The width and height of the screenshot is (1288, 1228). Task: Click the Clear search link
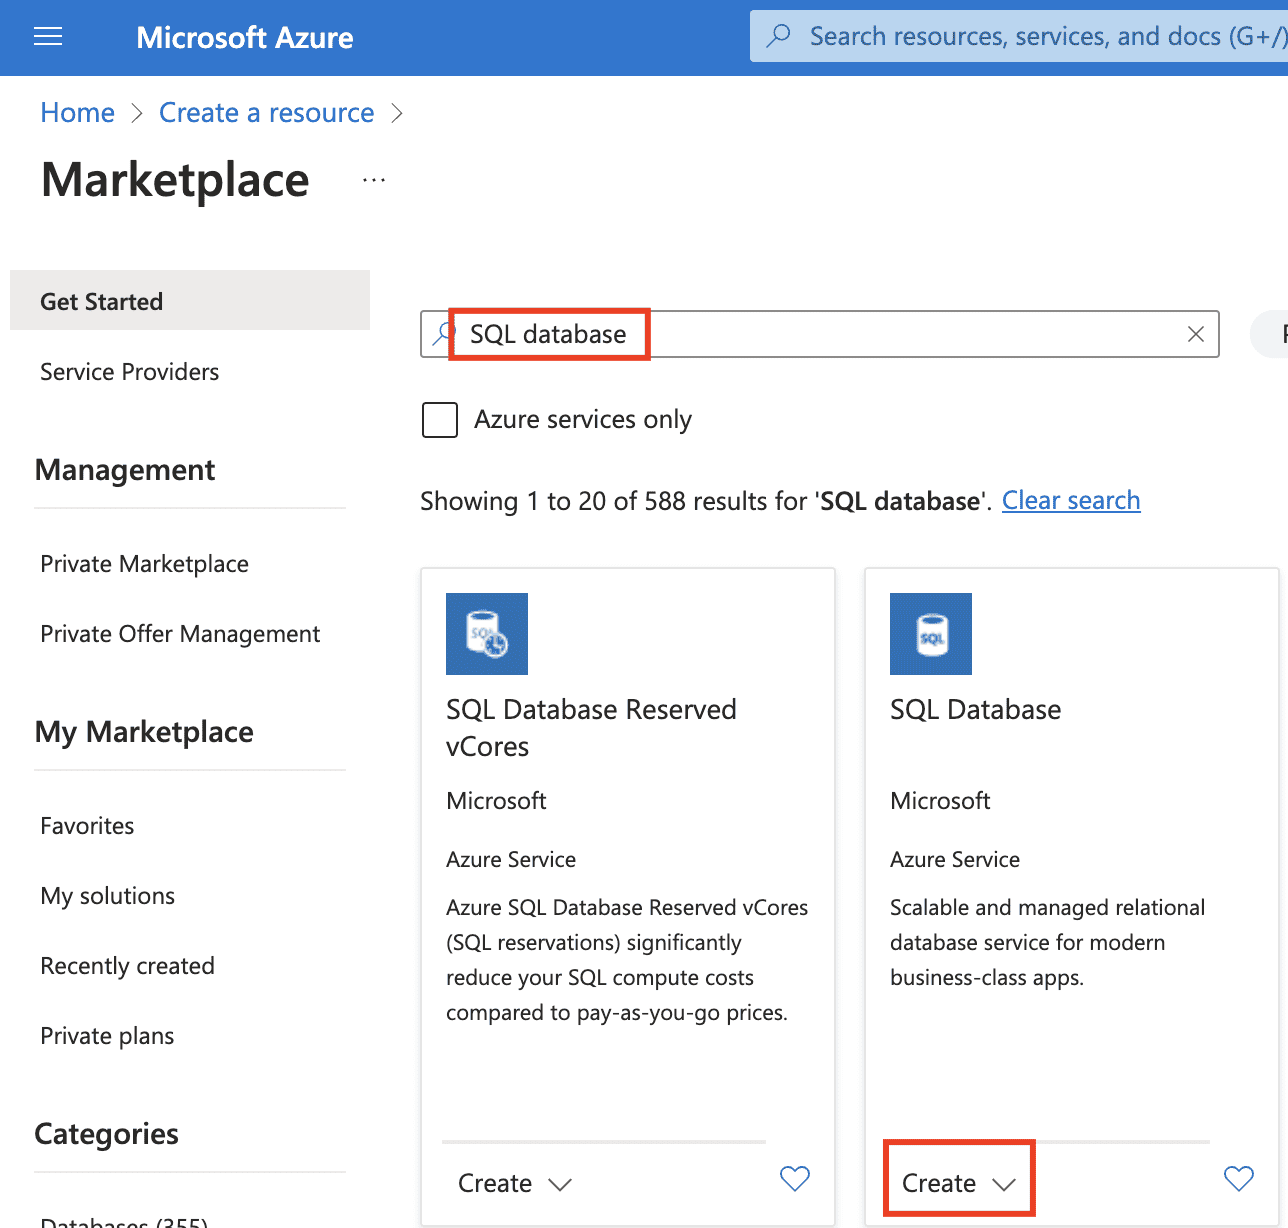click(x=1070, y=500)
